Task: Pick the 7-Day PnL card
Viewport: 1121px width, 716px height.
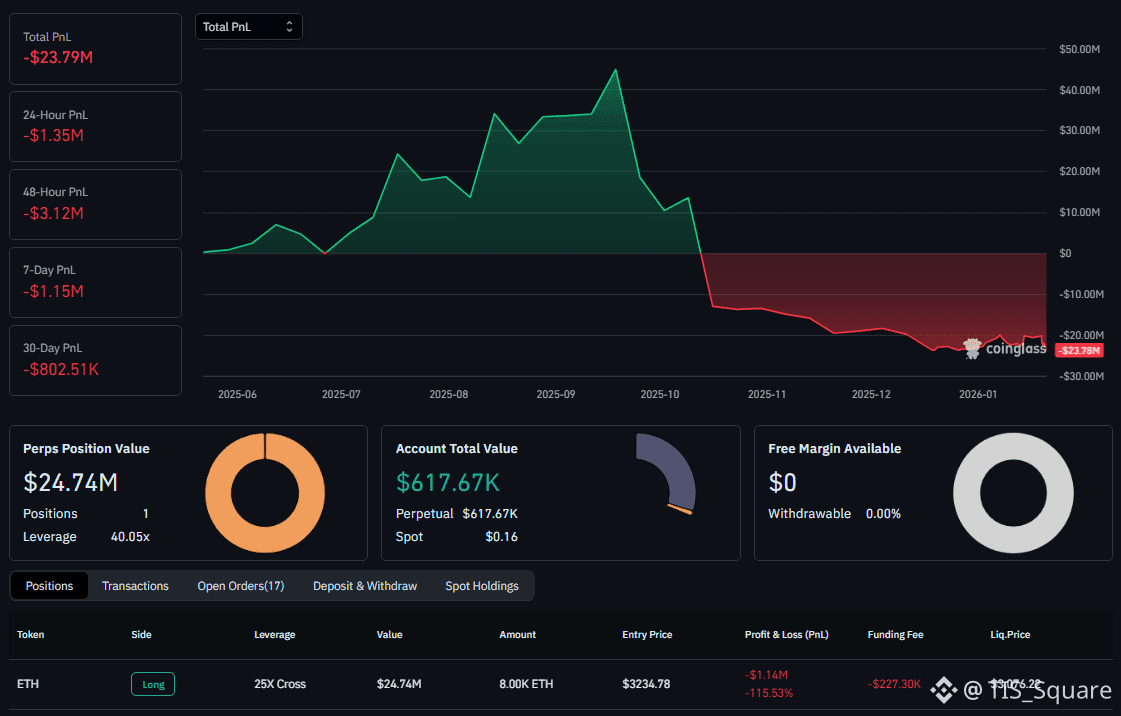Action: 95,282
